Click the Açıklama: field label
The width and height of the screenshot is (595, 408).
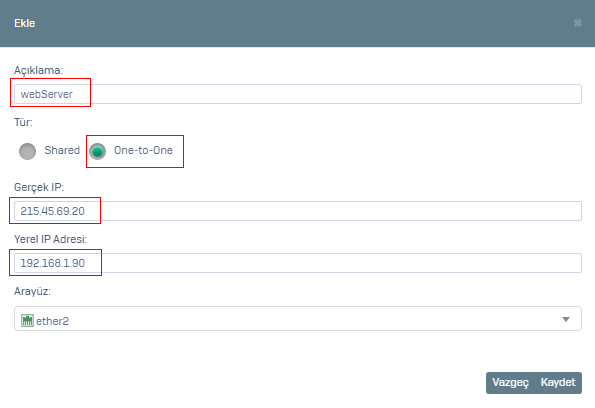[38, 71]
